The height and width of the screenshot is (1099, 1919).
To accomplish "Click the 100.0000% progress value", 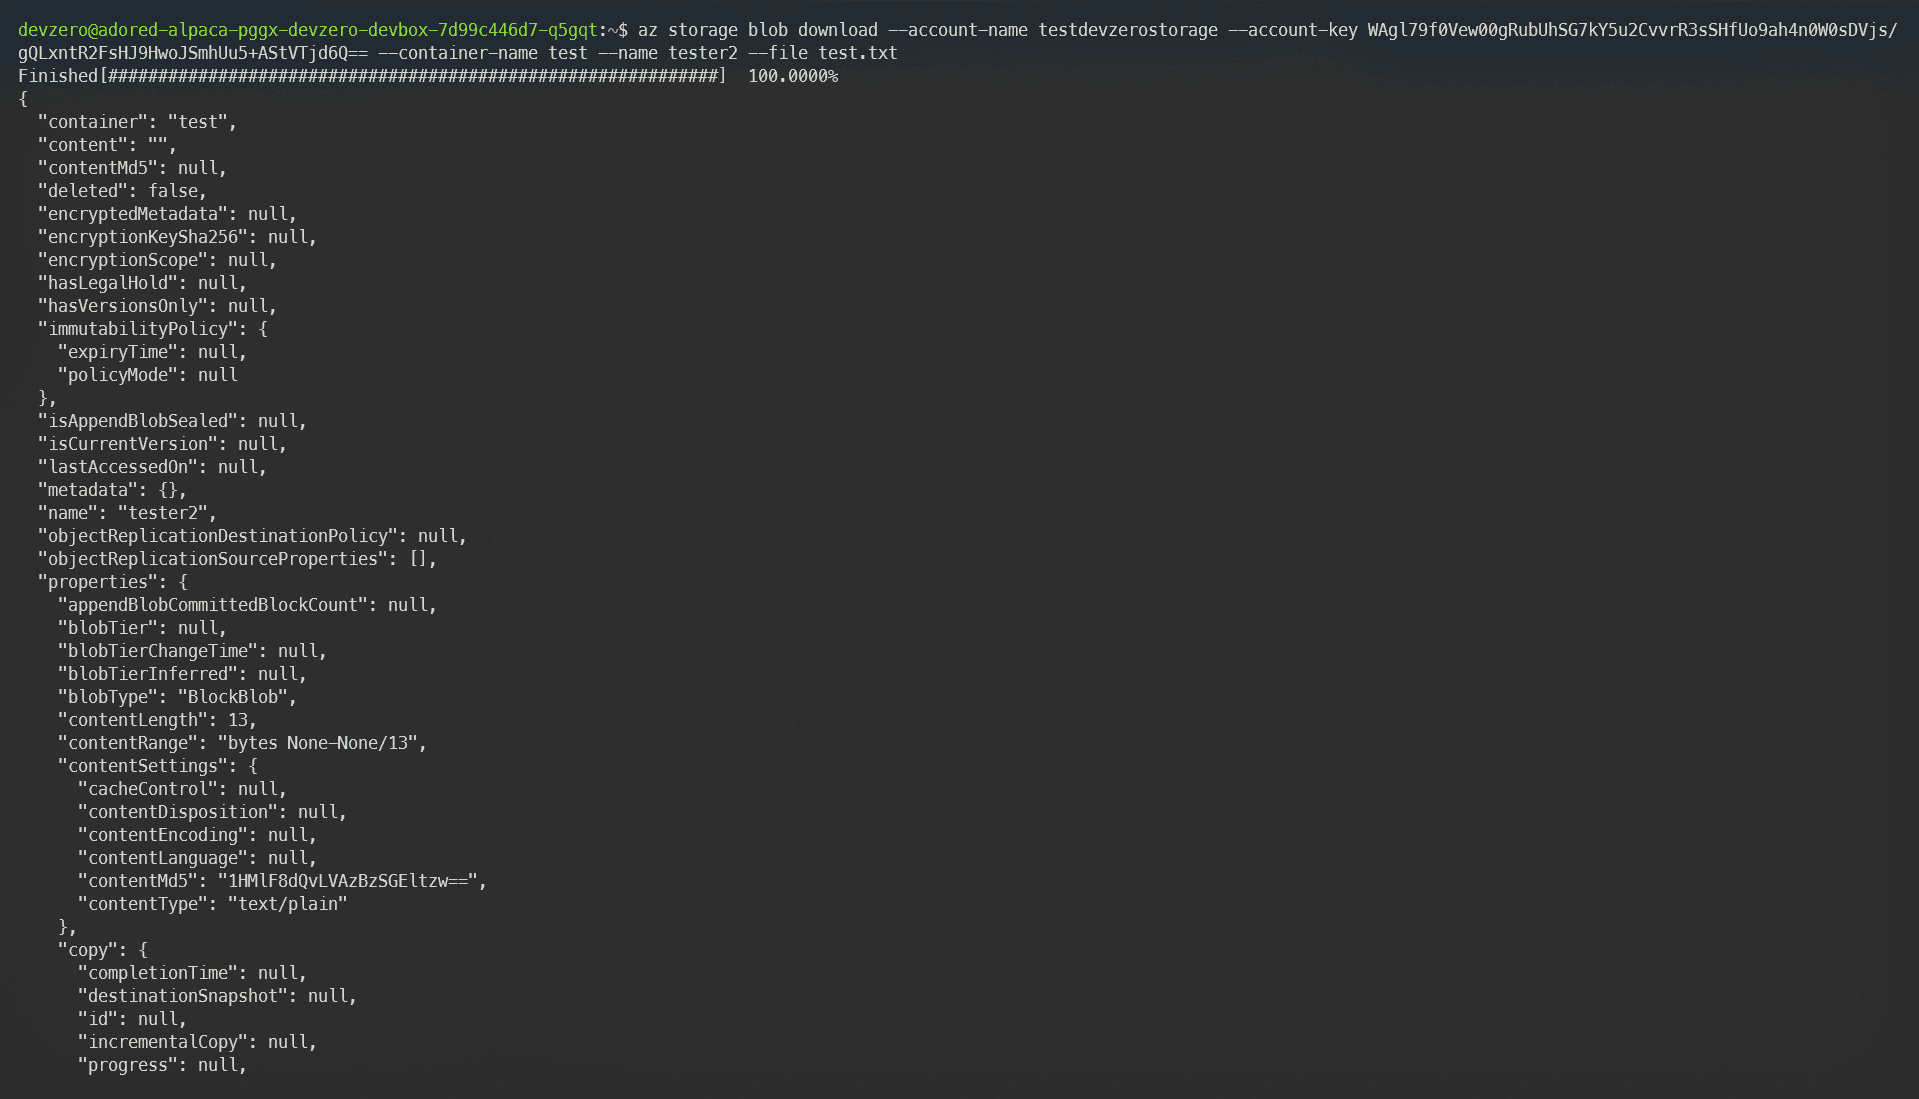I will [x=792, y=76].
